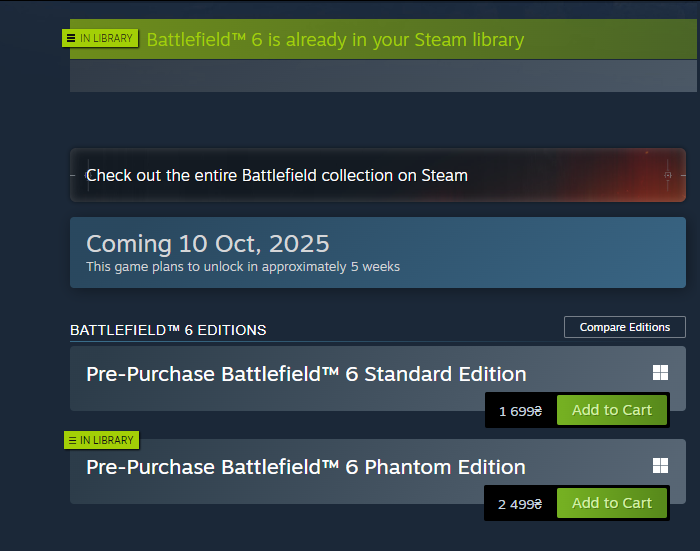Click the crosshair icon on the collection banner's right
Viewport: 700px width, 551px height.
pyautogui.click(x=668, y=175)
